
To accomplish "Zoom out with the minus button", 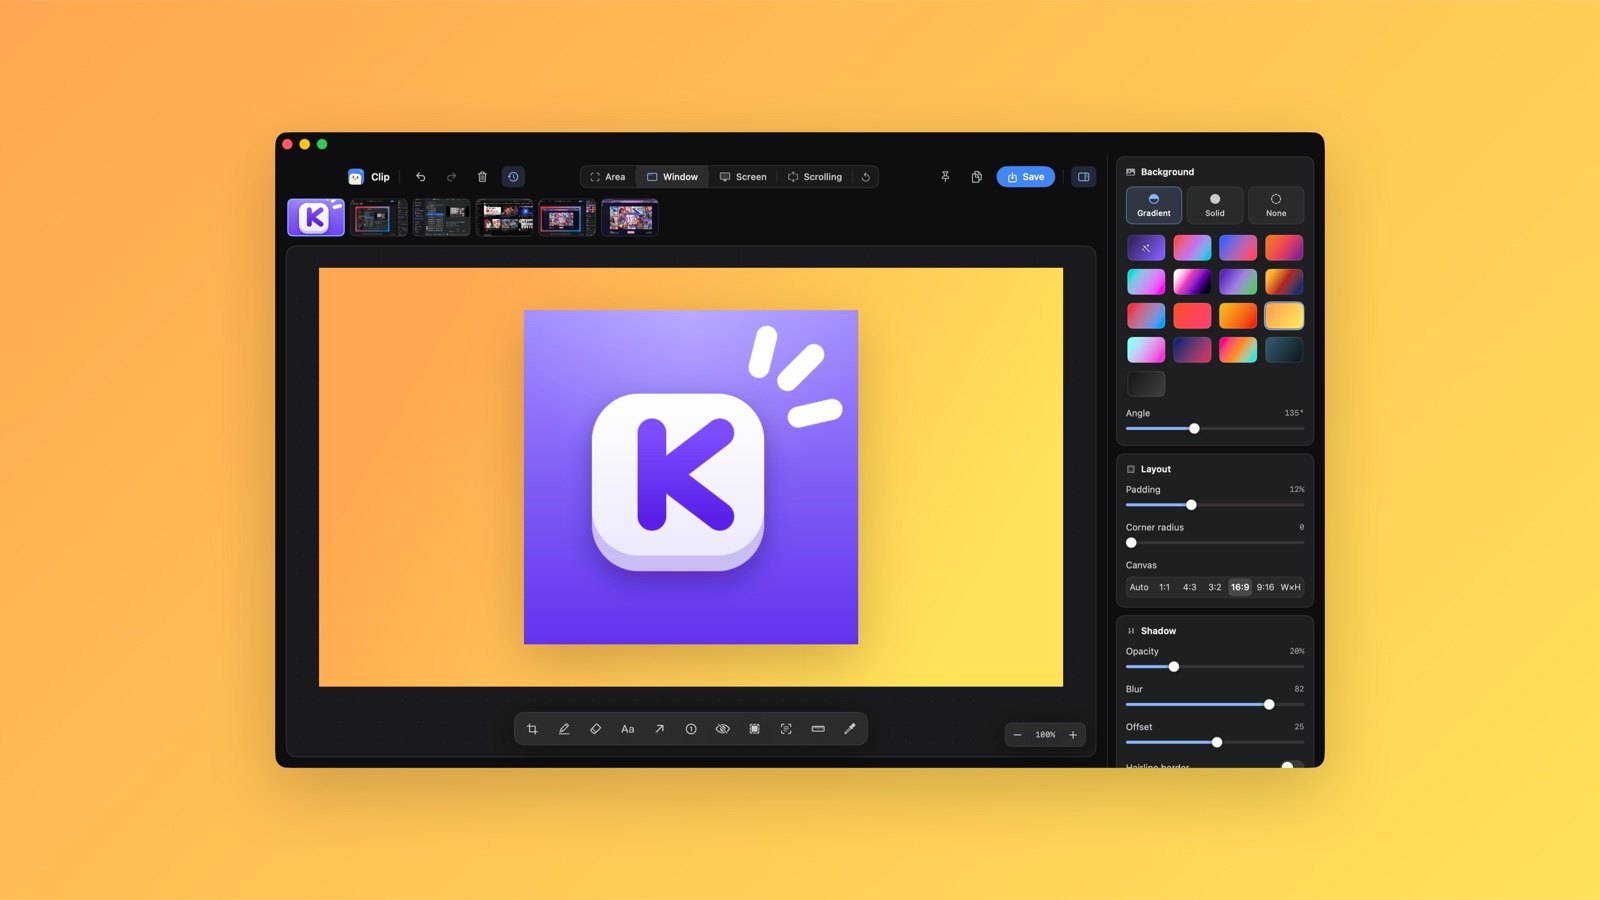I will click(1017, 735).
